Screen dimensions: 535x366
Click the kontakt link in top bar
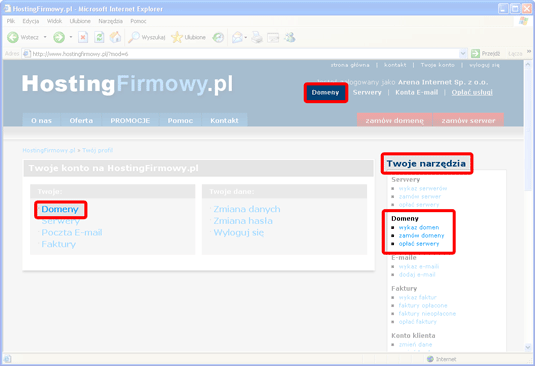click(x=395, y=65)
